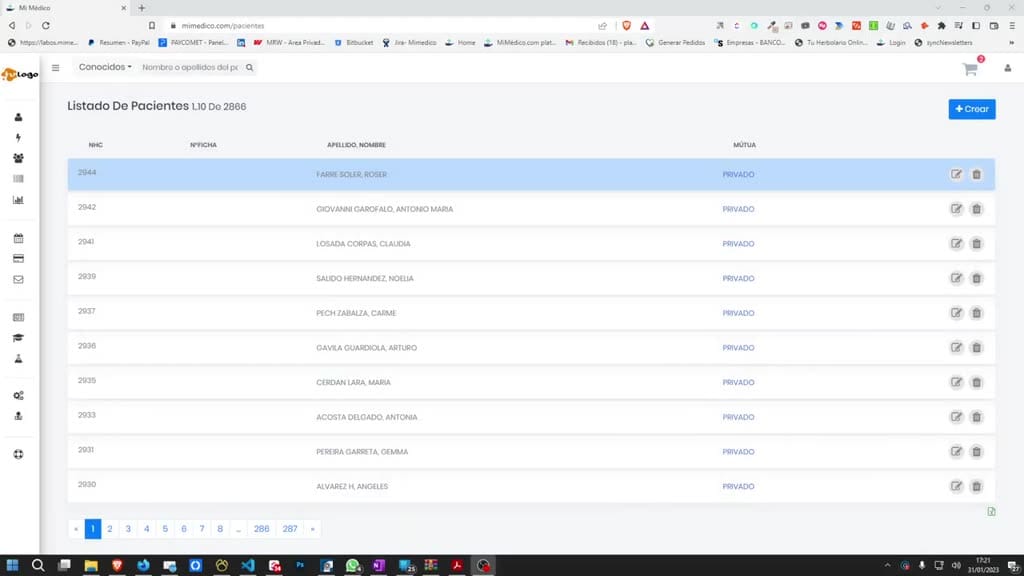The image size is (1024, 576).
Task: Jump to last page 287
Action: coord(290,528)
